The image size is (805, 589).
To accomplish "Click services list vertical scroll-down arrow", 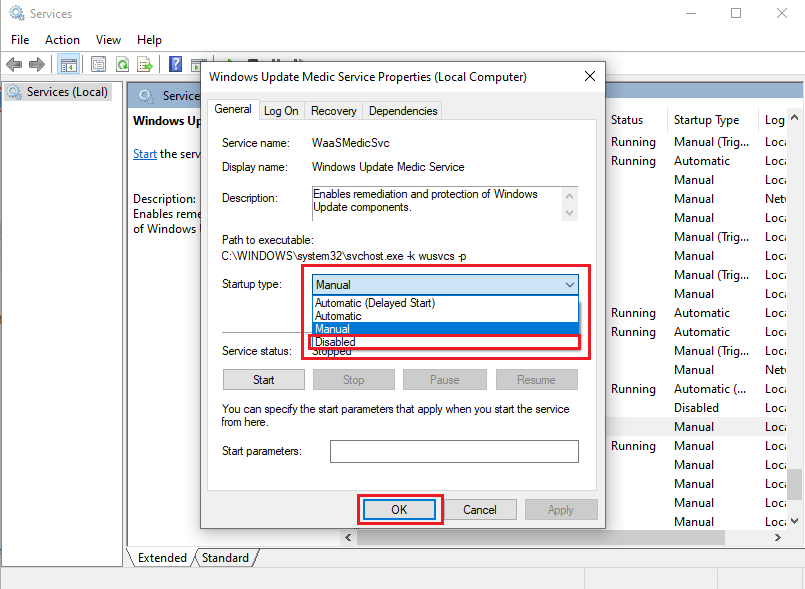I will click(x=794, y=521).
